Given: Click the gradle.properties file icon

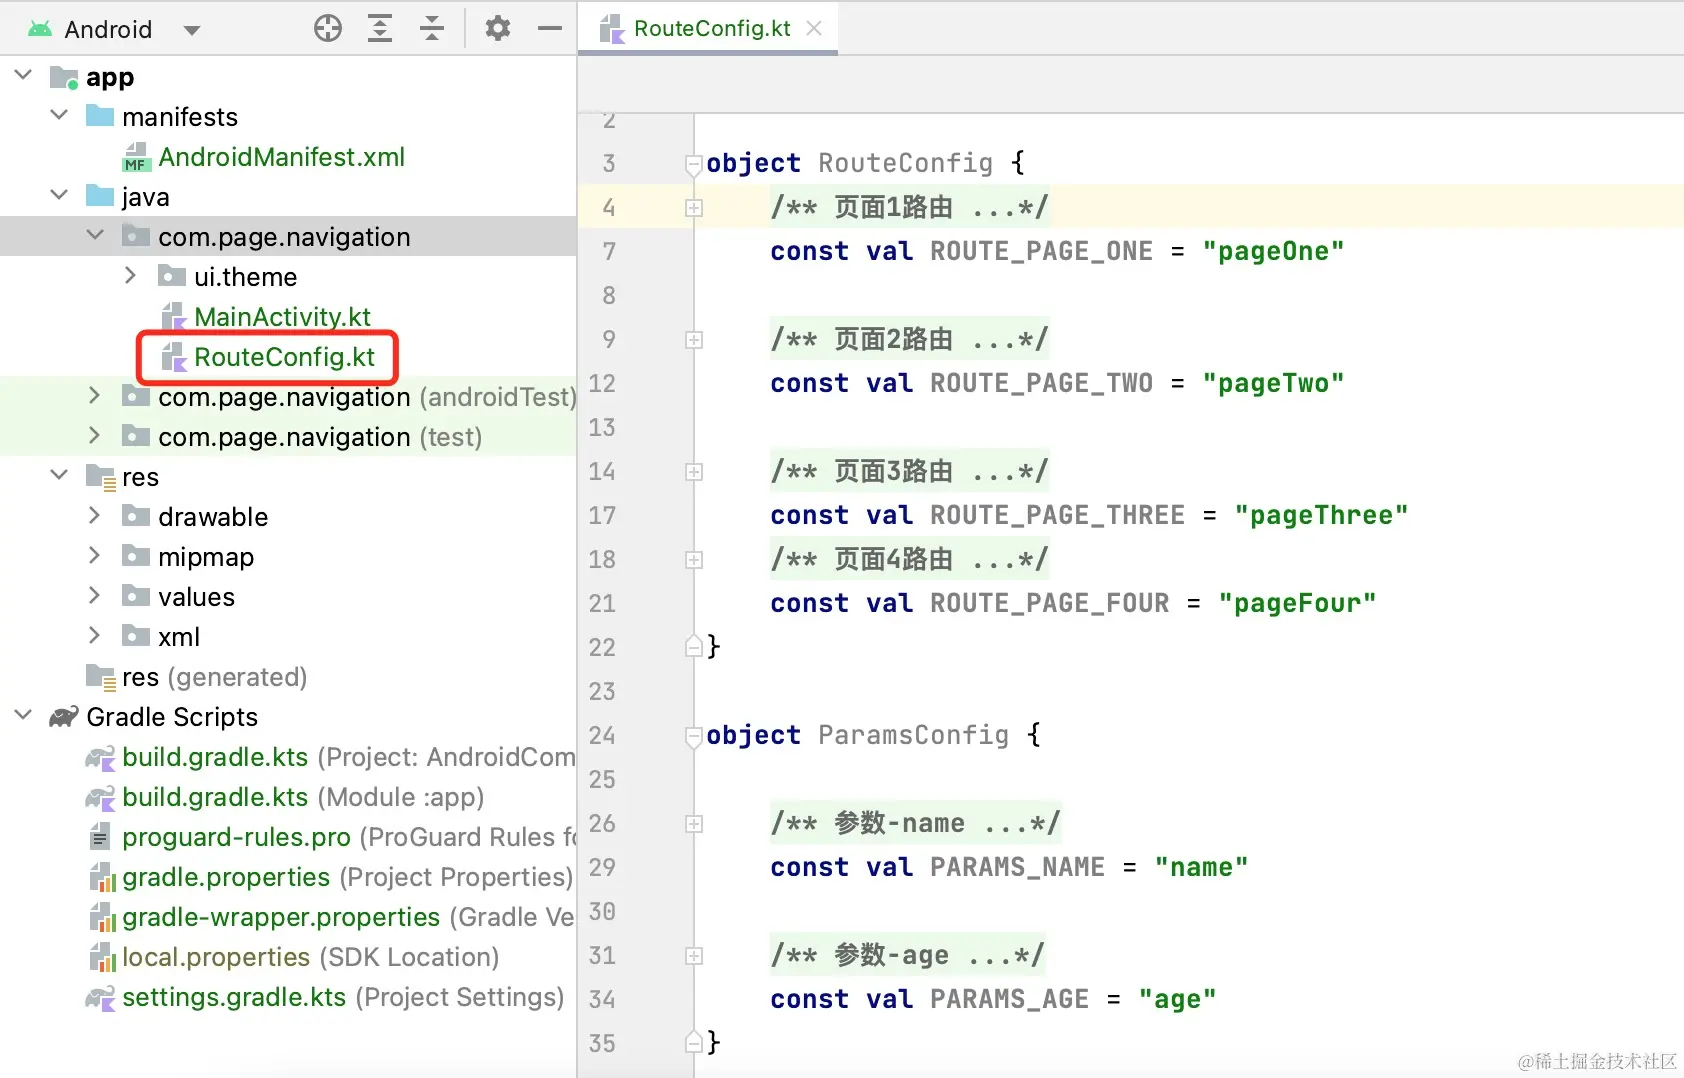Looking at the screenshot, I should (102, 877).
